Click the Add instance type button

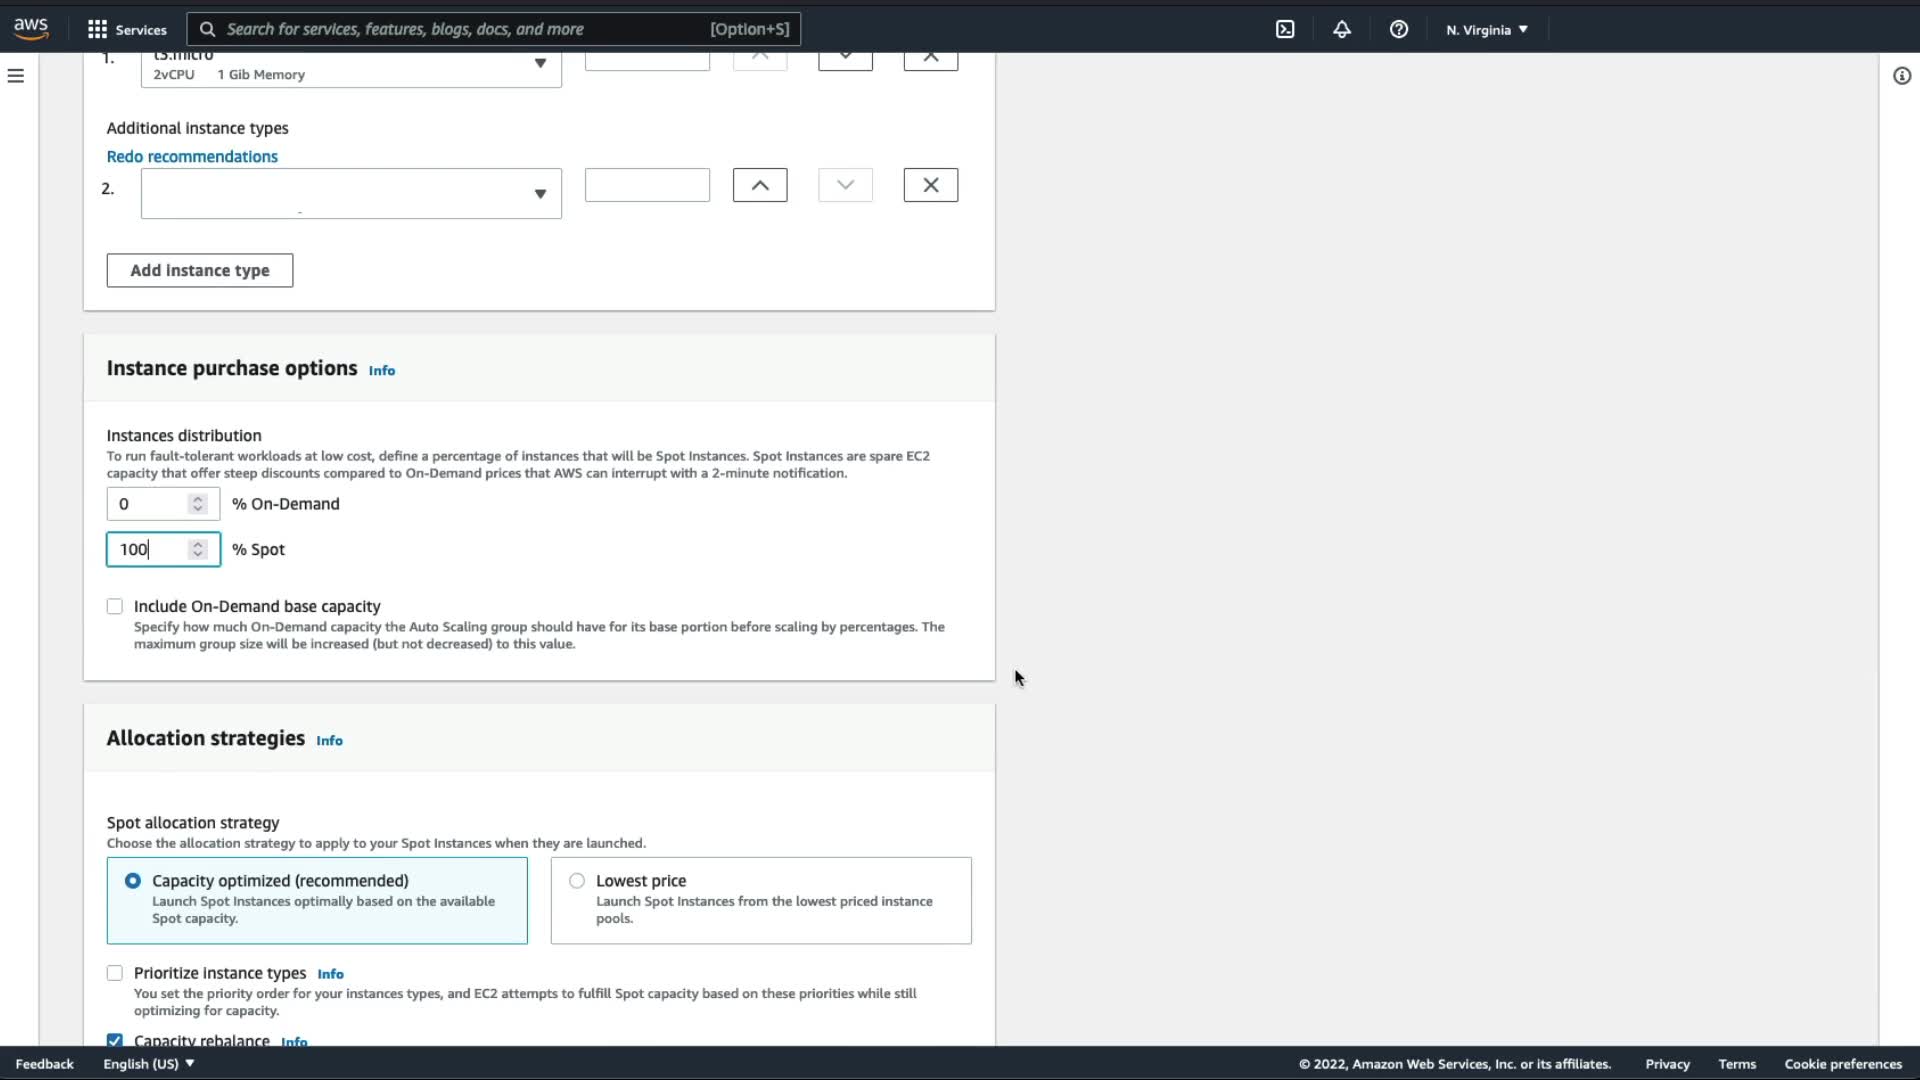tap(200, 270)
